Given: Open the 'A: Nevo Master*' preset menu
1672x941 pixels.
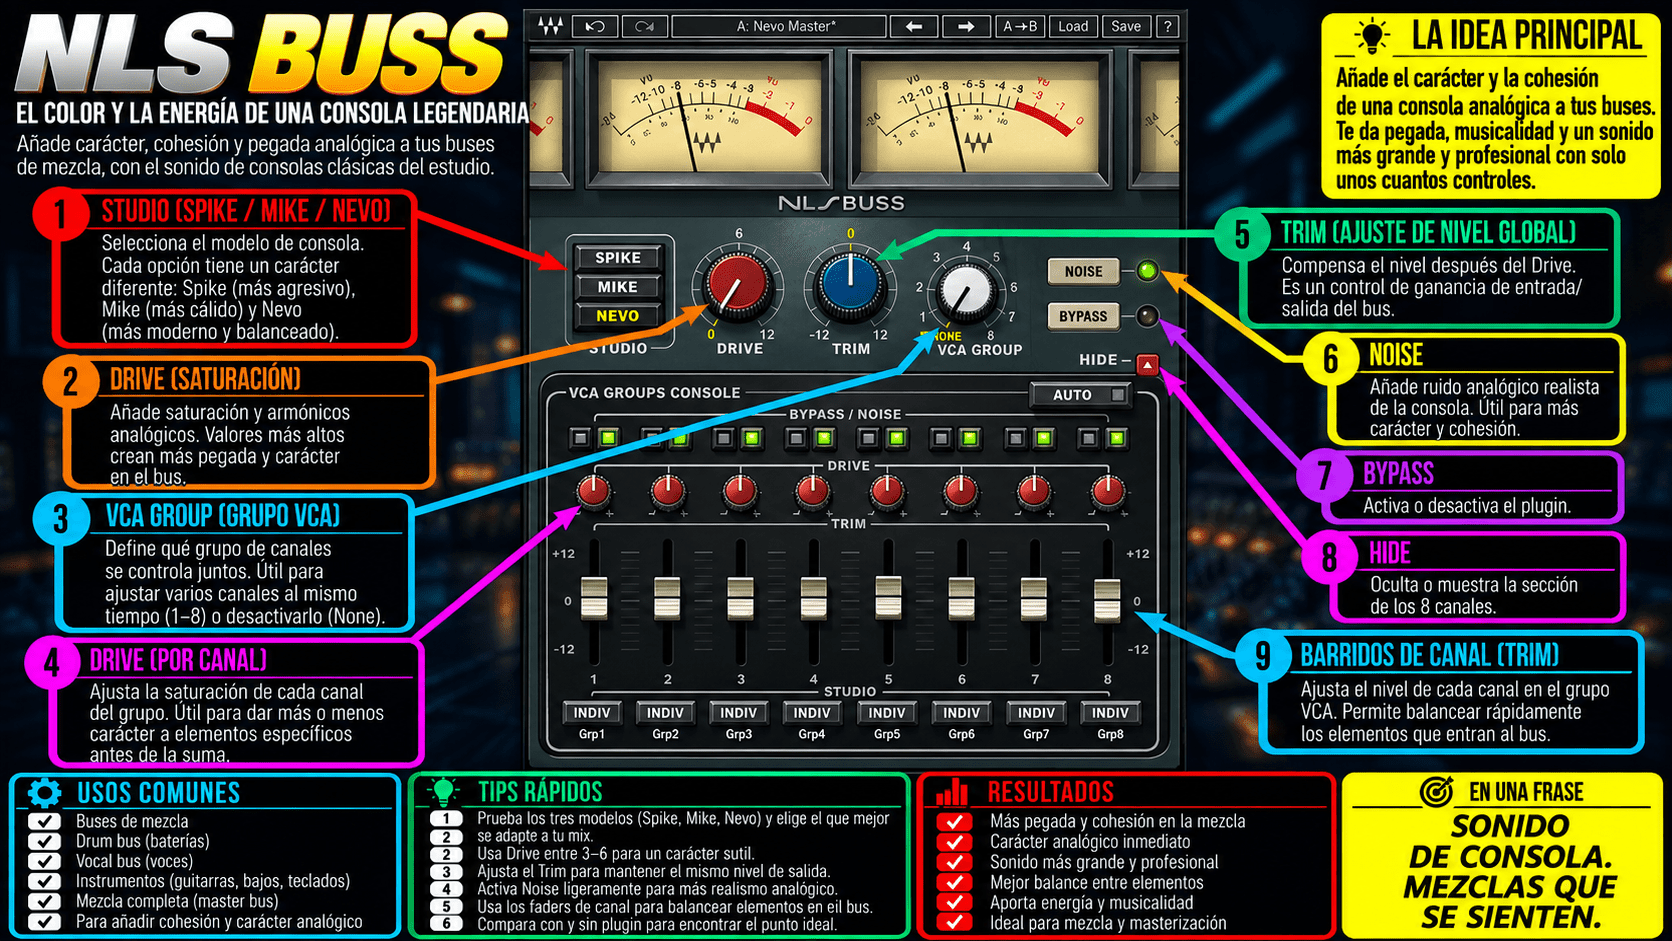Looking at the screenshot, I should (779, 27).
